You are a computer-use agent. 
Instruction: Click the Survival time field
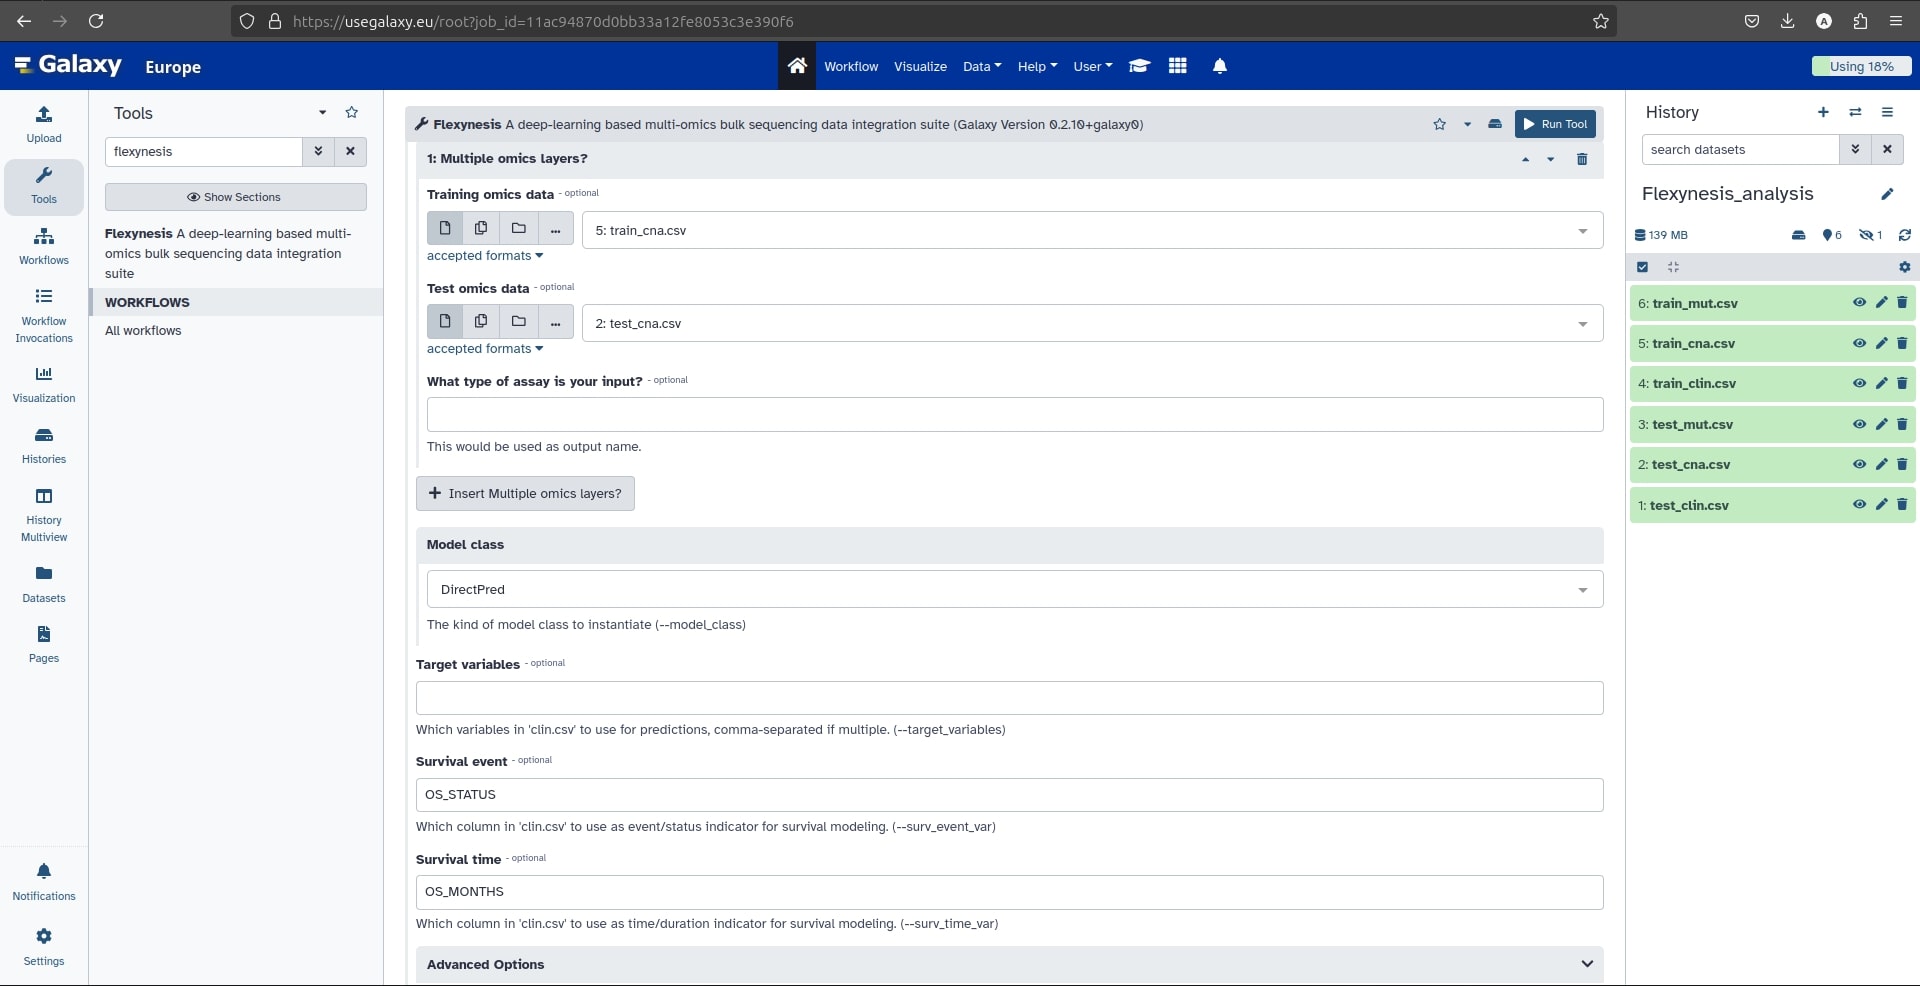(1009, 892)
